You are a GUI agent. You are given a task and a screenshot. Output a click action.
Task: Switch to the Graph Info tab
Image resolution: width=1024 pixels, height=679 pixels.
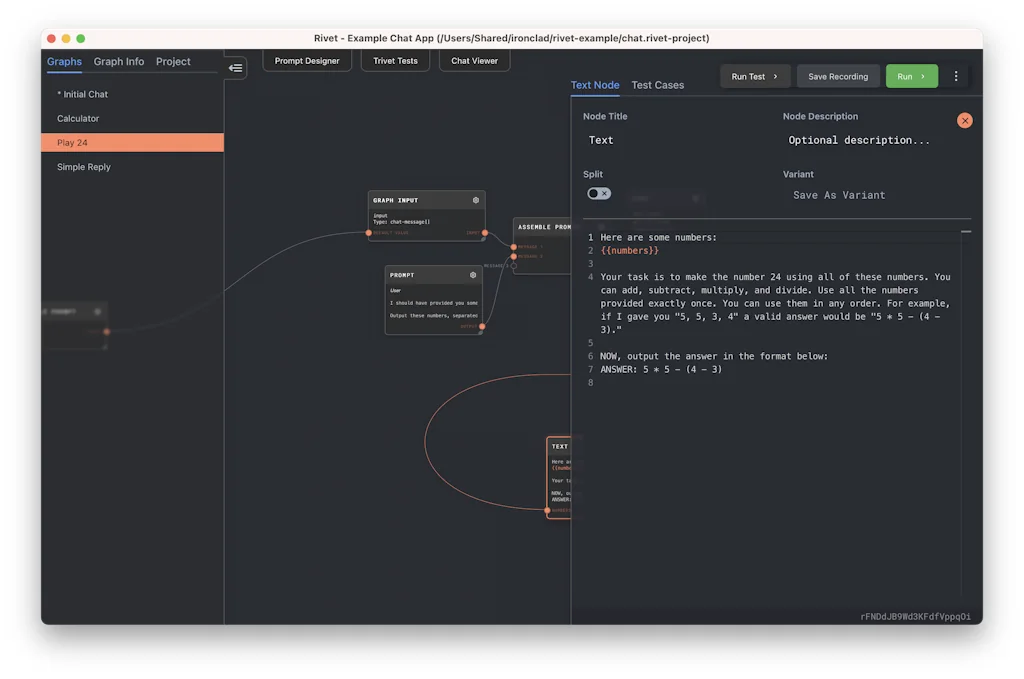coord(118,61)
